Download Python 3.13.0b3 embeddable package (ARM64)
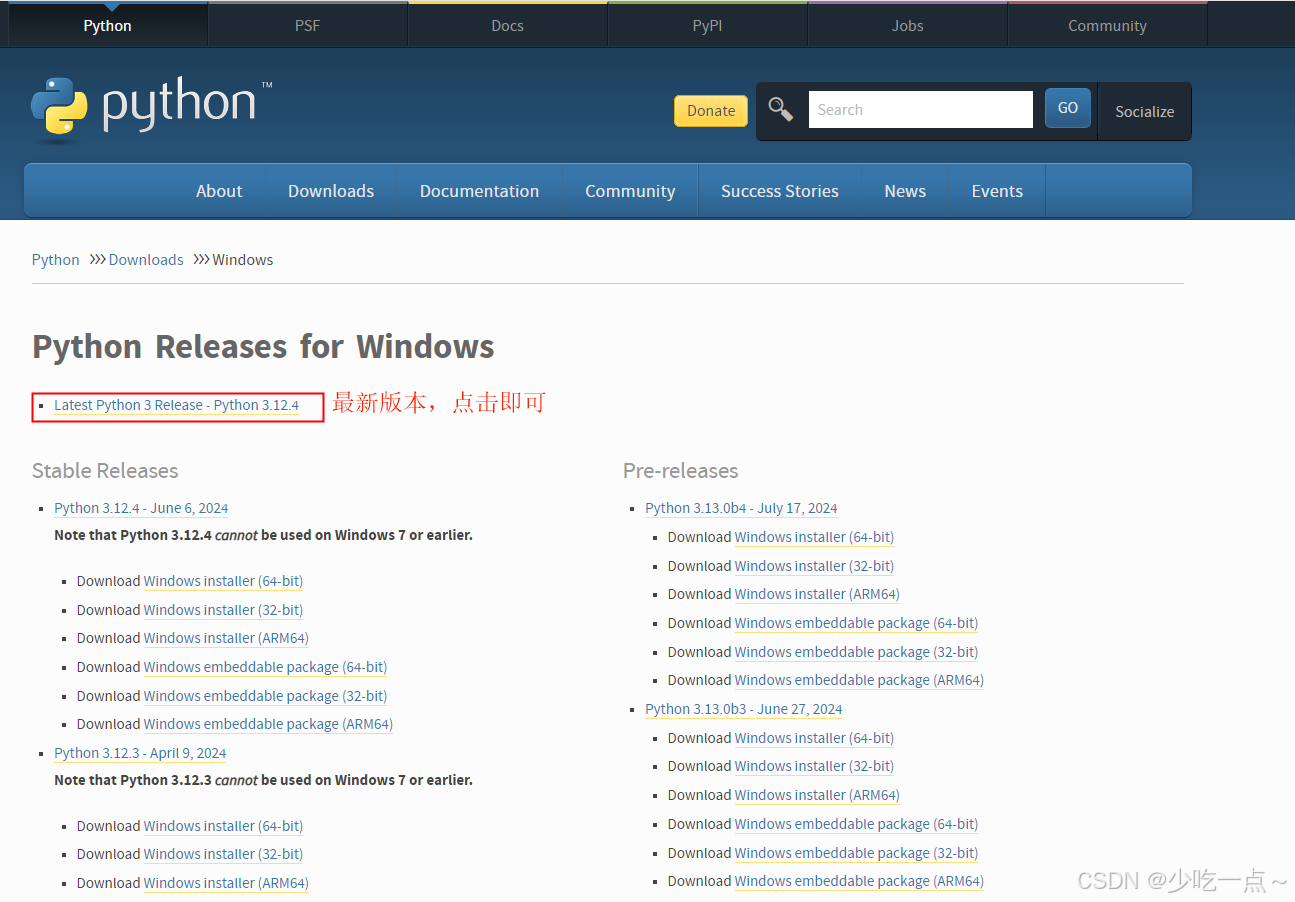This screenshot has width=1295, height=902. coord(859,881)
